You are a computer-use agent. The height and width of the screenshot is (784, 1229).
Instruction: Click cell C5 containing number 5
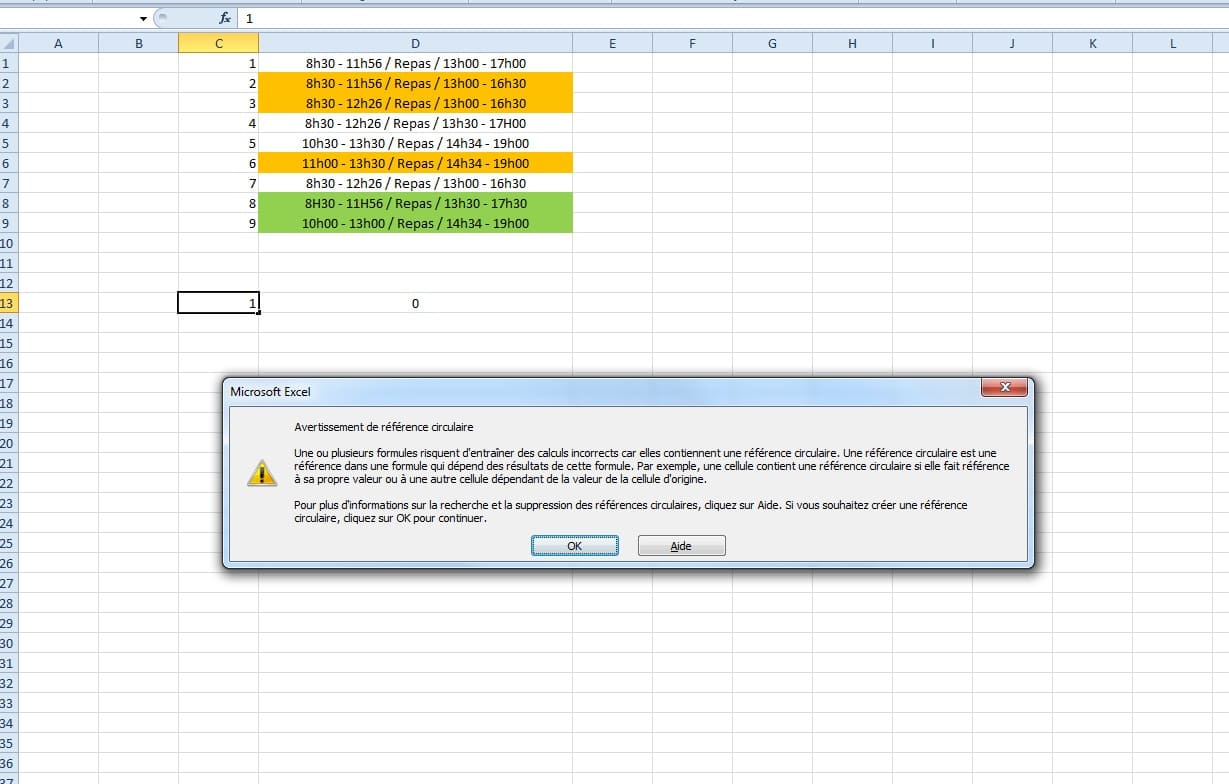tap(218, 143)
